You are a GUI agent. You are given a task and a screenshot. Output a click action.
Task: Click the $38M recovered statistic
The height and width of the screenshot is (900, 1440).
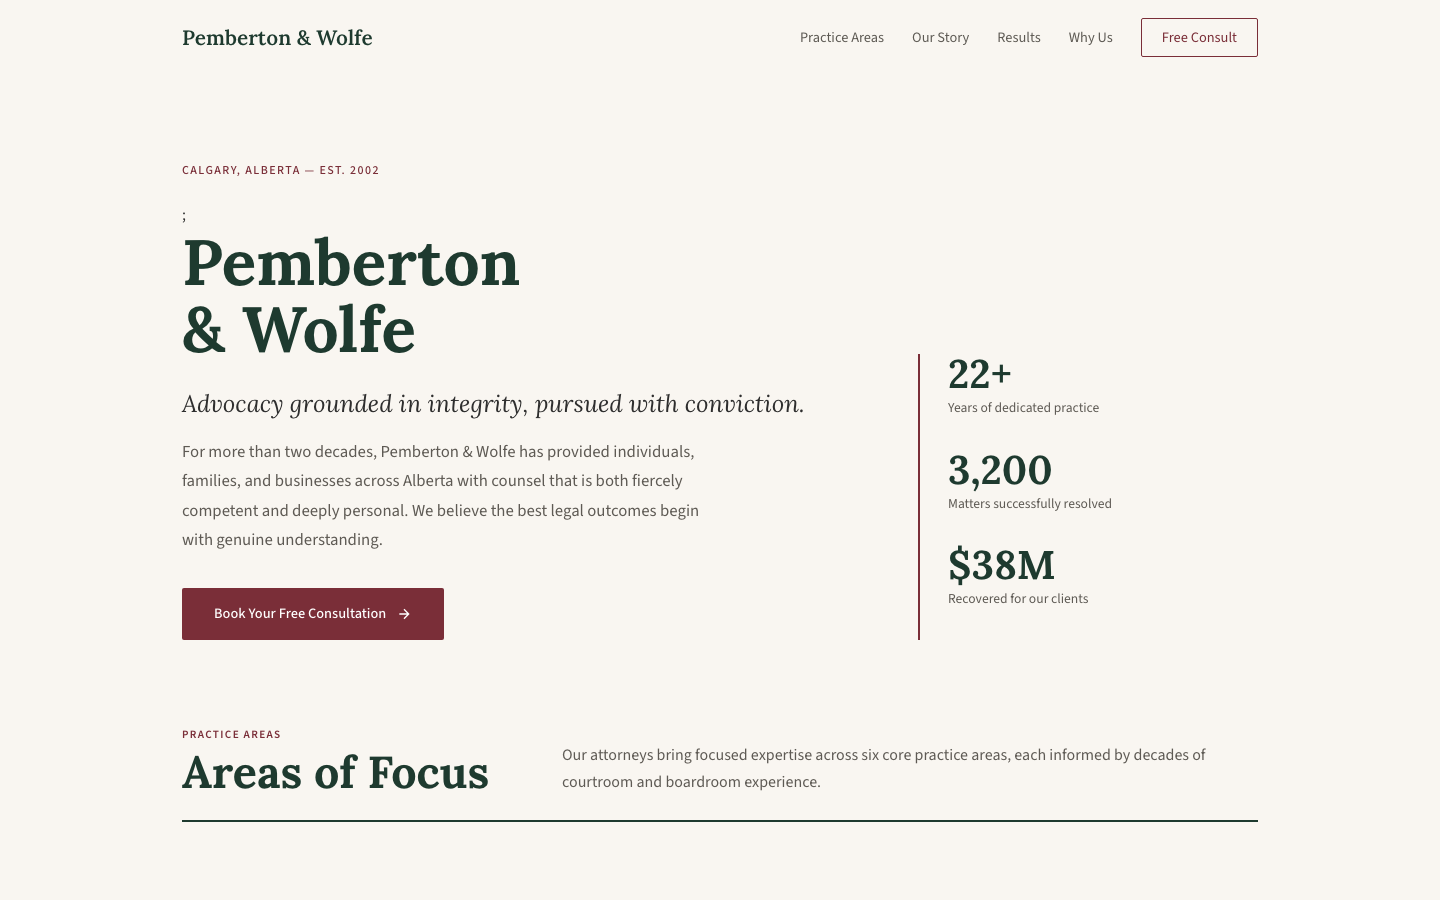click(x=1001, y=566)
